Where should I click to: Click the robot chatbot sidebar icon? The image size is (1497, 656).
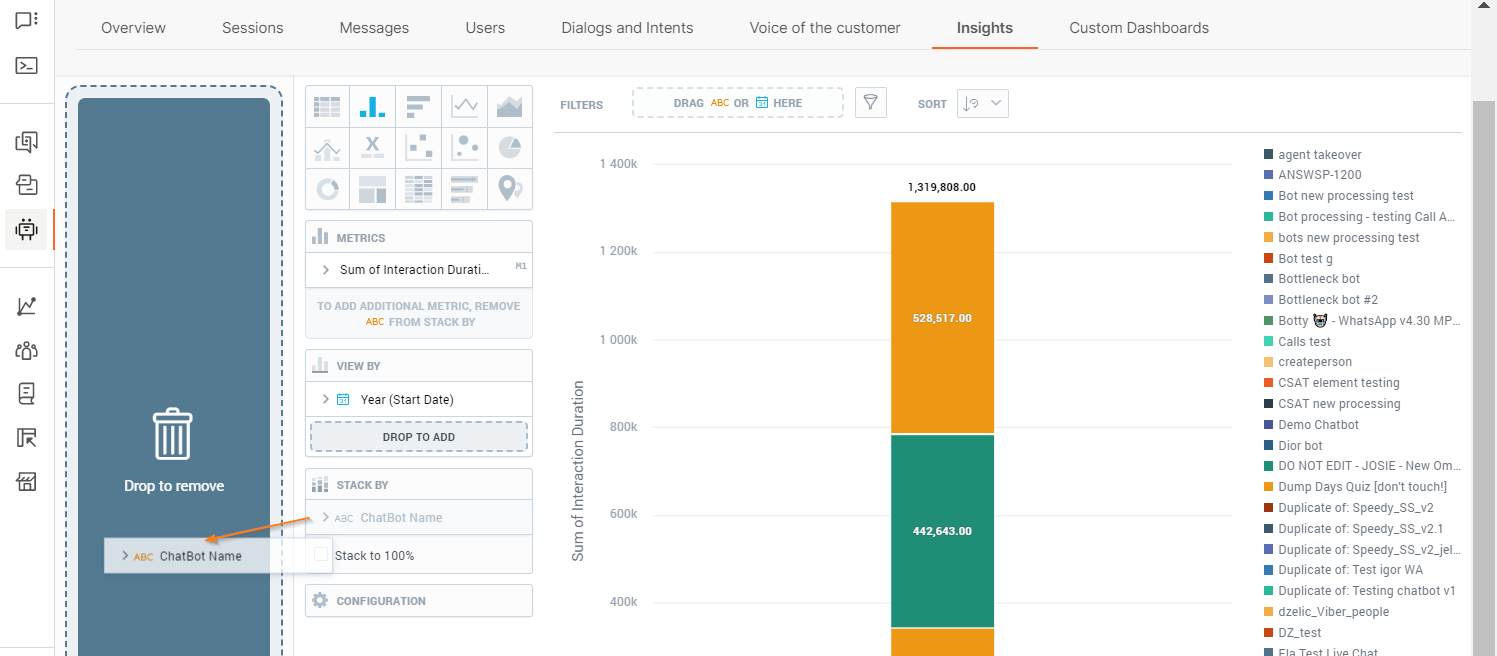(27, 229)
